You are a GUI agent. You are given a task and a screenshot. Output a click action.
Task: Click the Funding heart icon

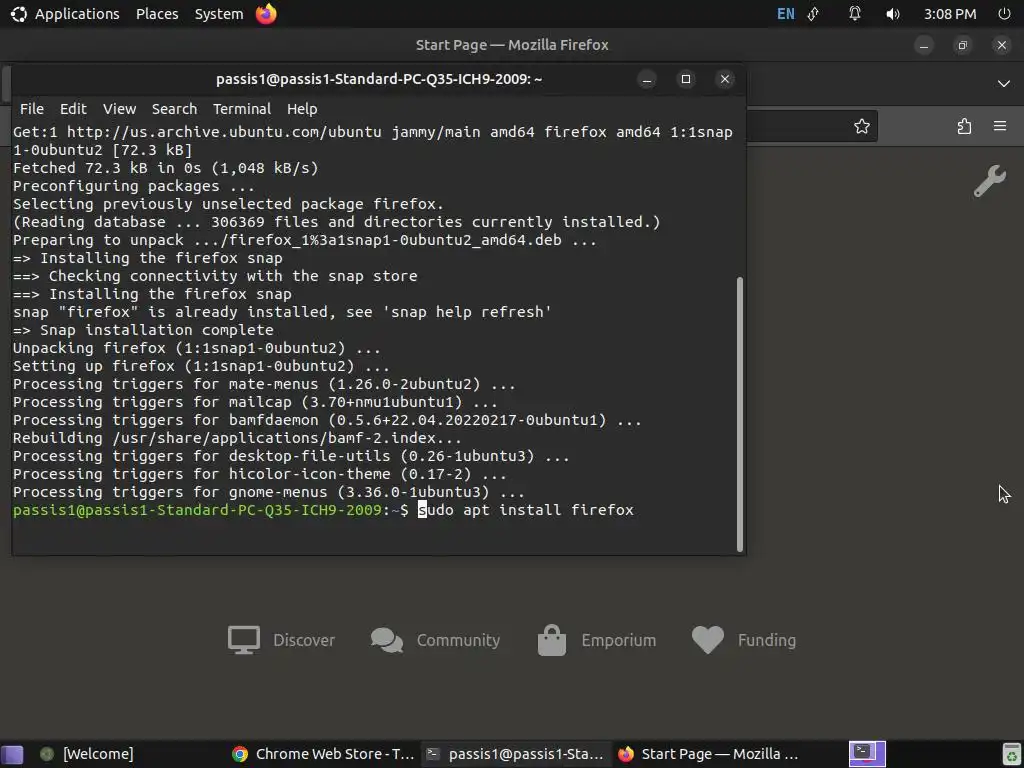pos(708,640)
